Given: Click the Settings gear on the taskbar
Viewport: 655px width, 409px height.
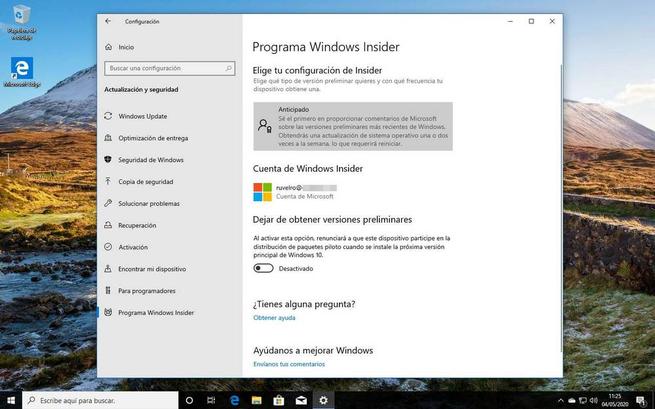Looking at the screenshot, I should tap(323, 400).
